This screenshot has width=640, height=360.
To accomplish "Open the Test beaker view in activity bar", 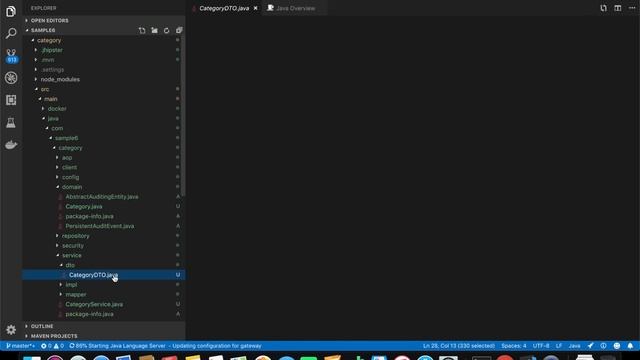I will [11, 122].
